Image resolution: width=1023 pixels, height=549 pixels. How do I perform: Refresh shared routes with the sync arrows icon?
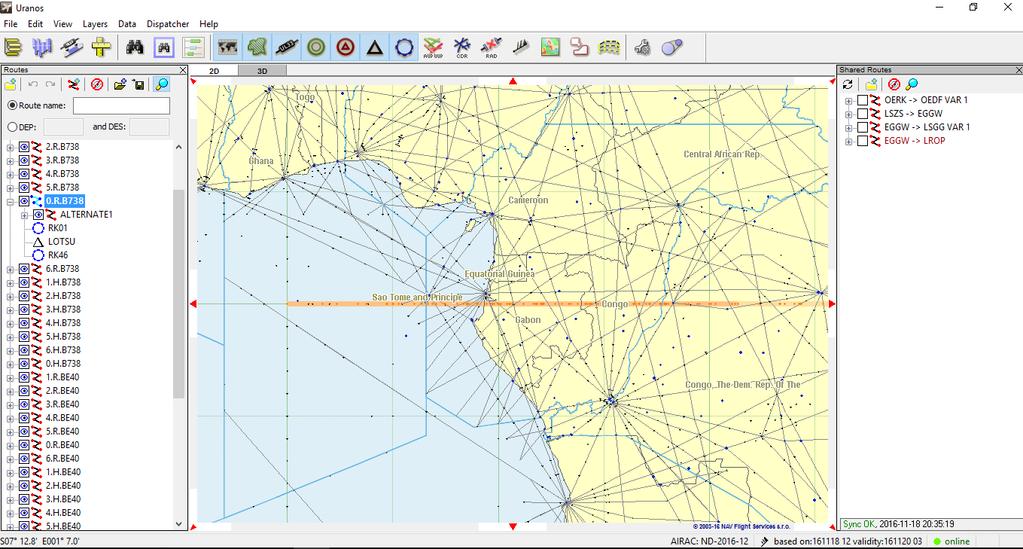847,84
